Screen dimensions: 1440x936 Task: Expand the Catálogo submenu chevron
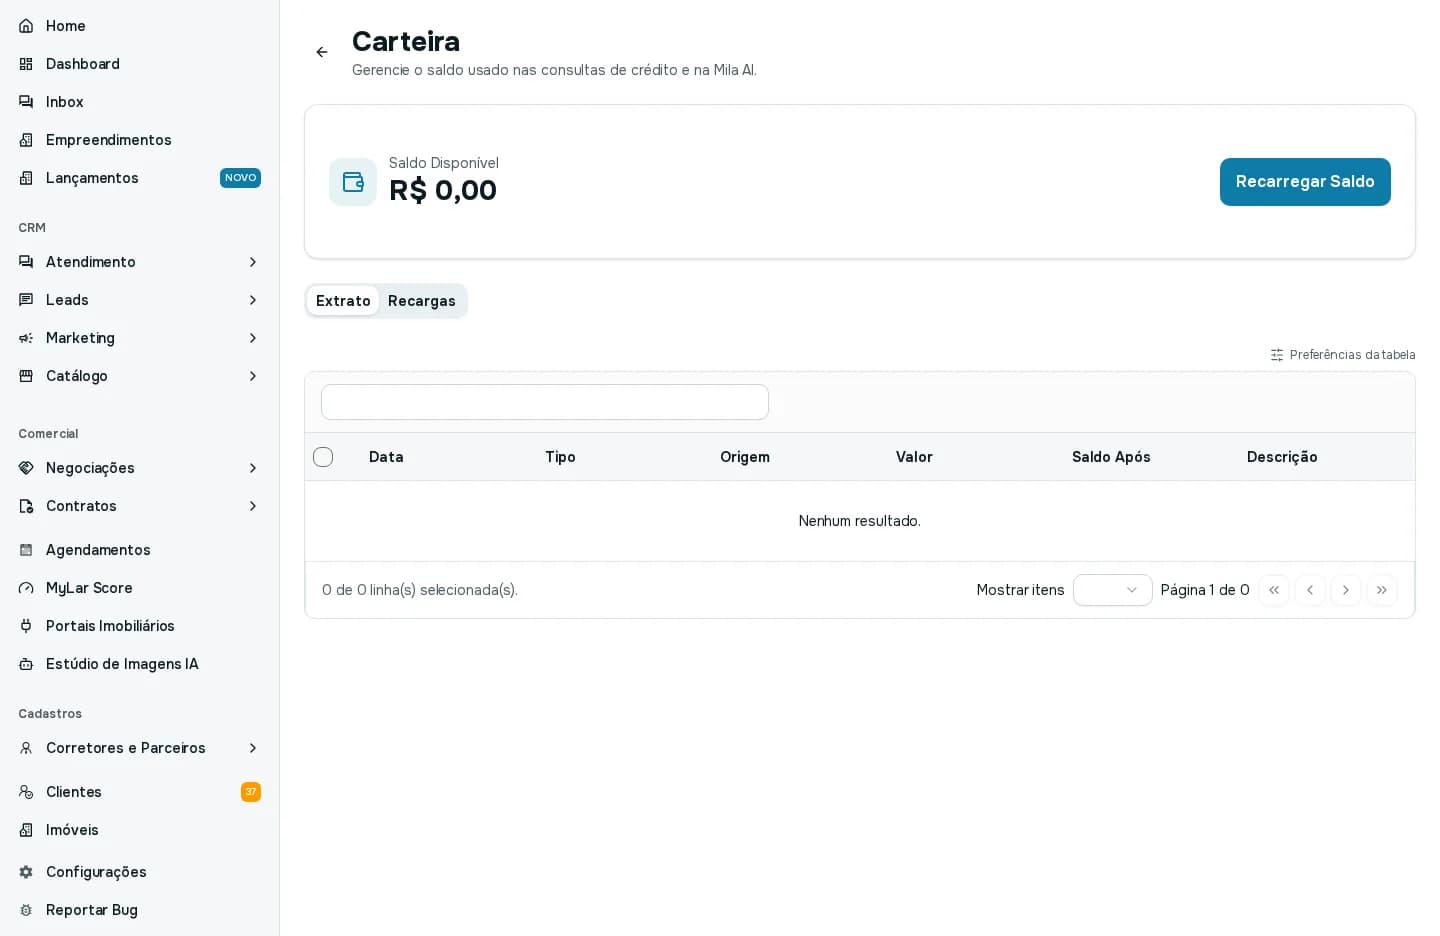(253, 376)
